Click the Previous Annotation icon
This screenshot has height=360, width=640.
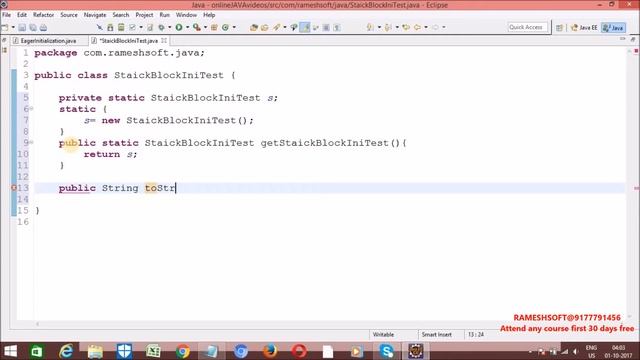click(388, 27)
